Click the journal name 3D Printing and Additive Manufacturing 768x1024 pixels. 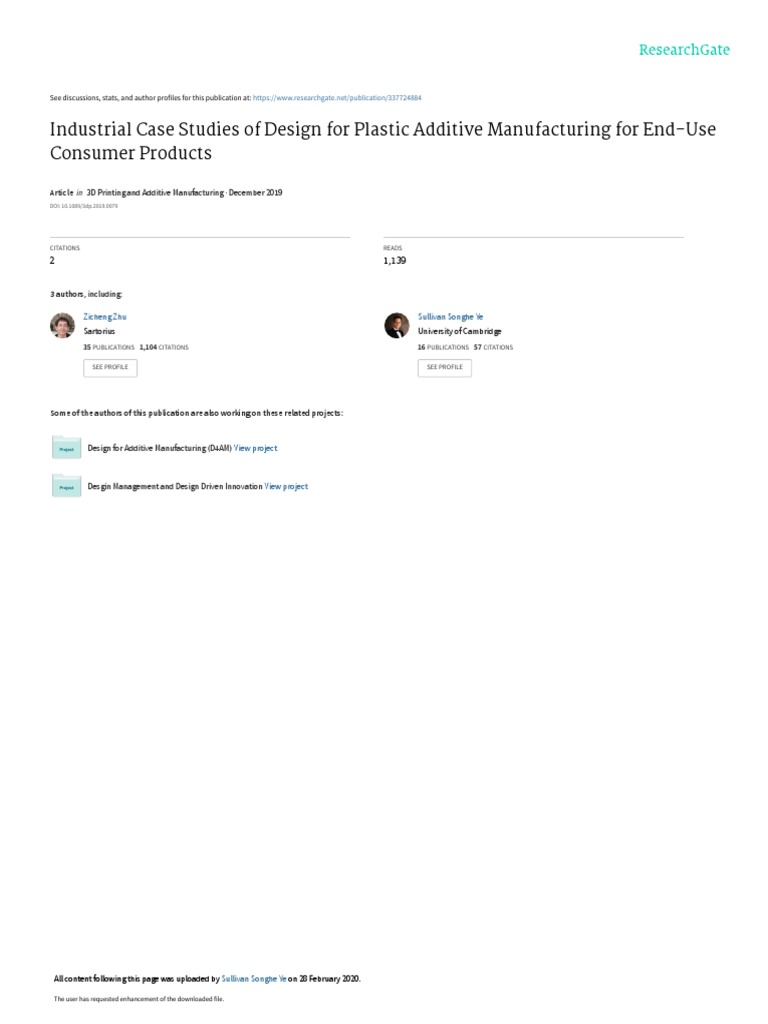point(155,193)
